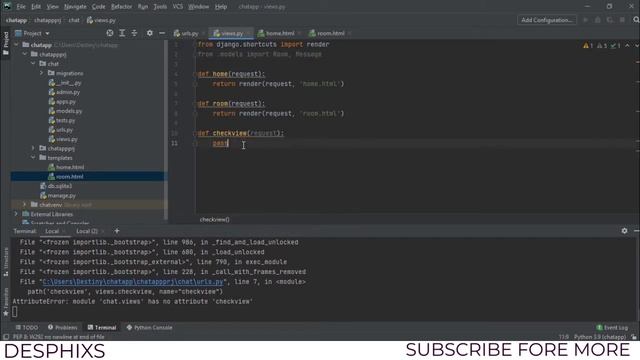Open Project panel settings gear
Image resolution: width=640 pixels, height=360 pixels.
pyautogui.click(x=150, y=33)
